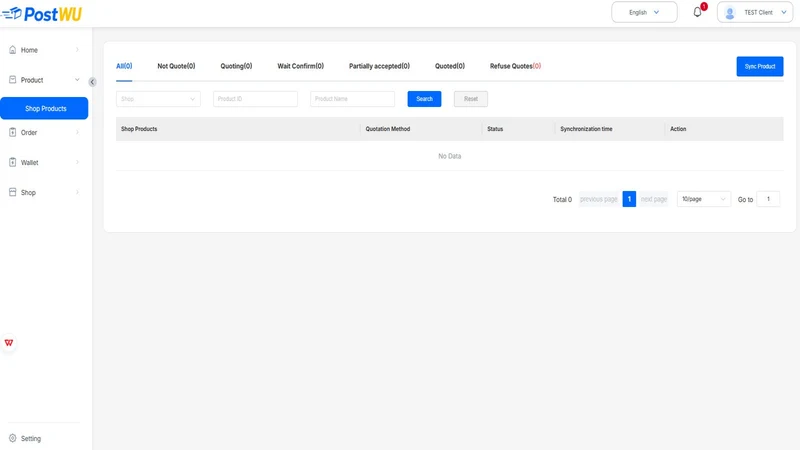This screenshot has width=800, height=450.
Task: Switch to Refuse Quotes(0) tab
Action: click(515, 66)
